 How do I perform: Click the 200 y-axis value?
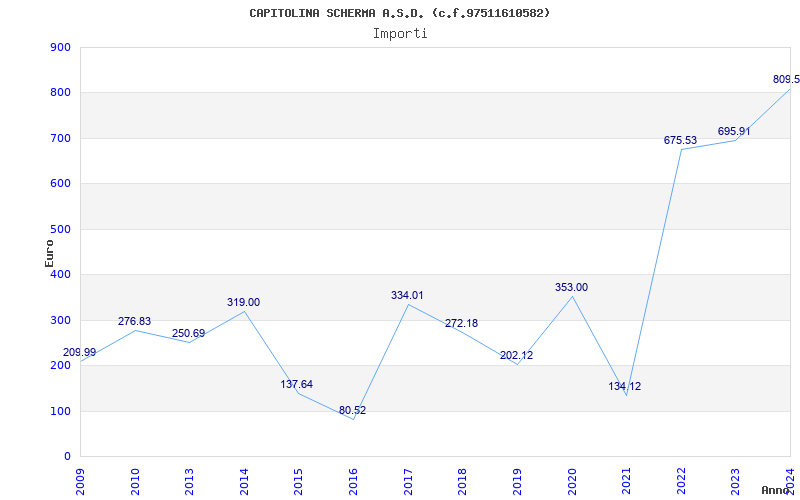pos(60,366)
